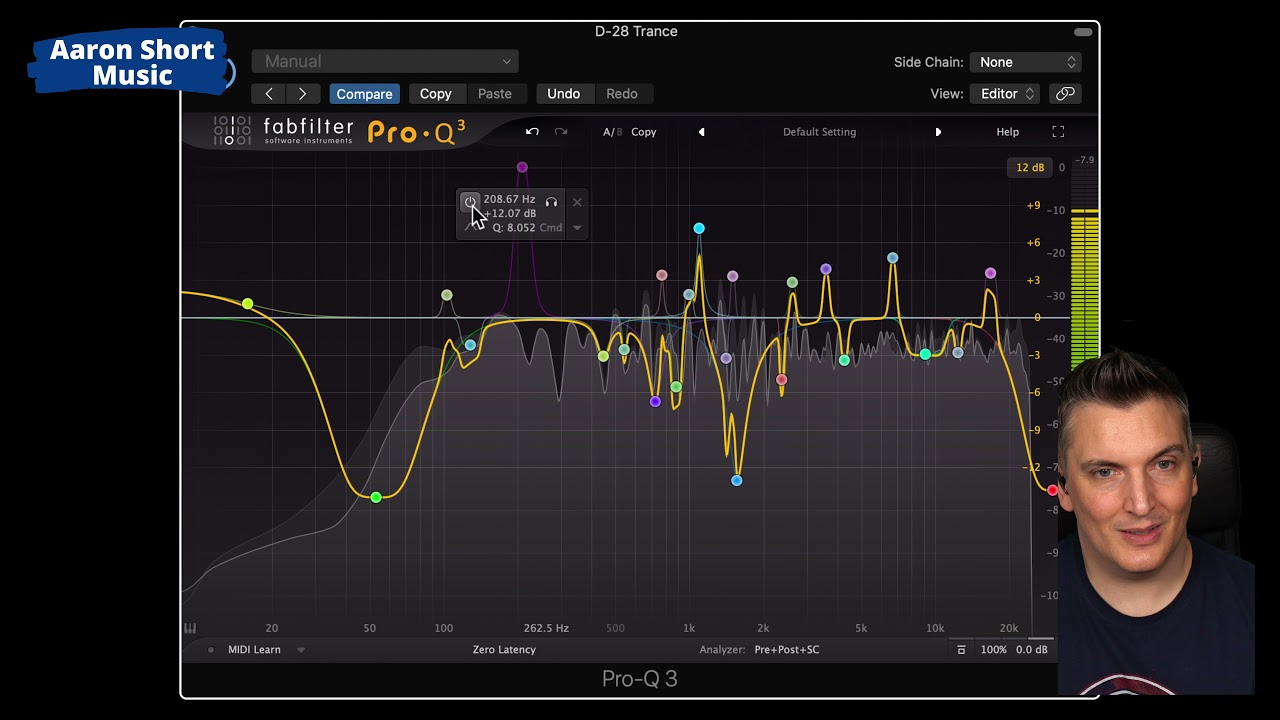The height and width of the screenshot is (720, 1280).
Task: Enter full screen mode via the corner icon
Action: pyautogui.click(x=1058, y=132)
